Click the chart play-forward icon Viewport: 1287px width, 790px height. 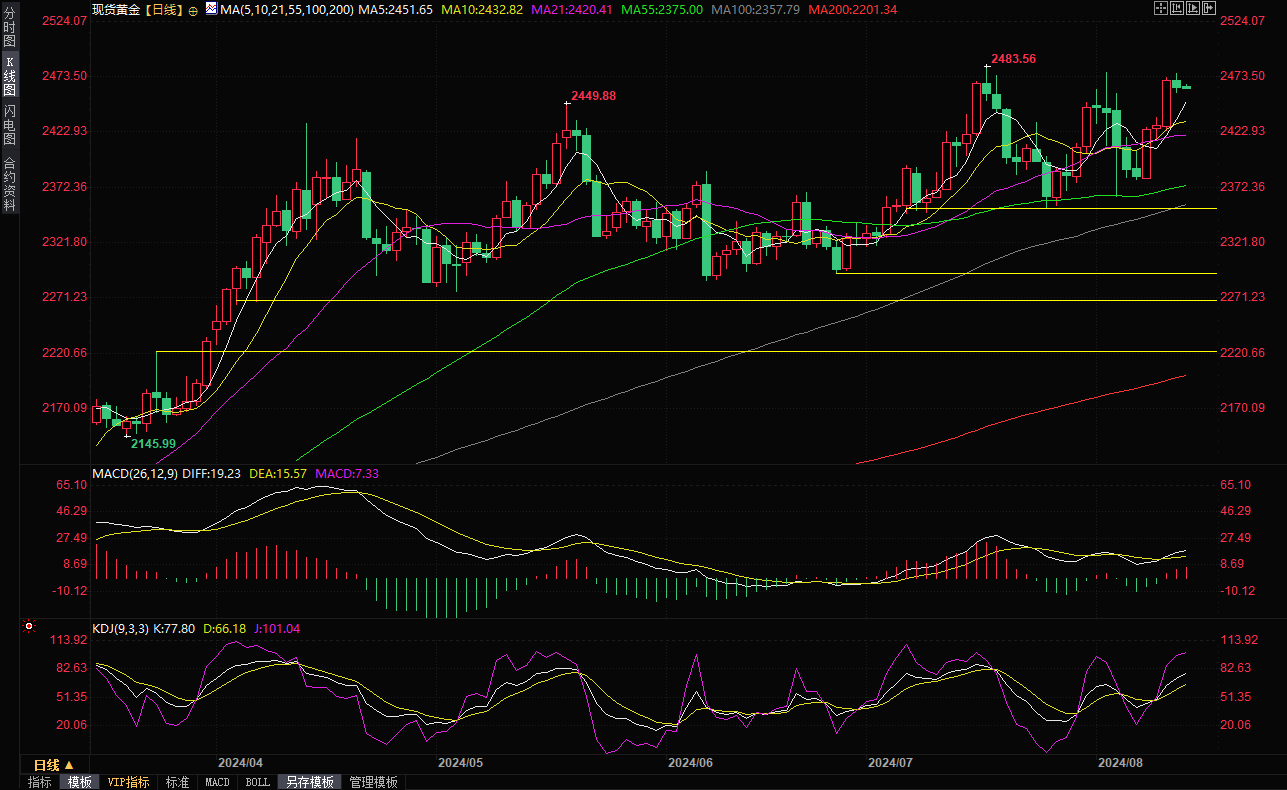[x=1192, y=8]
